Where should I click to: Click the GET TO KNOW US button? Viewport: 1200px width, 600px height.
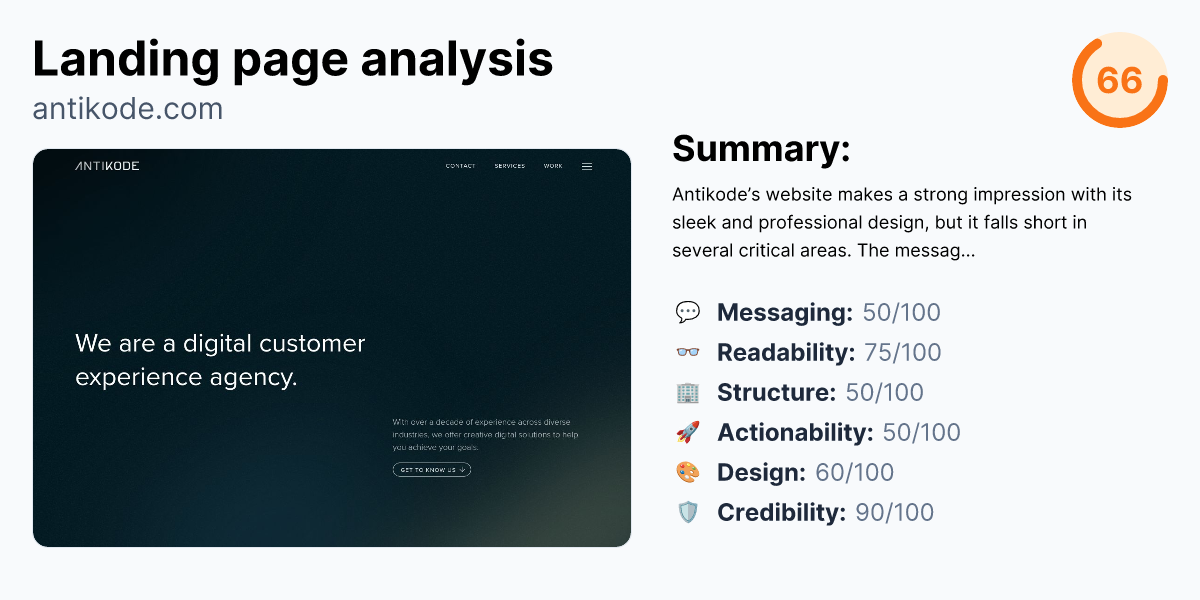tap(431, 469)
